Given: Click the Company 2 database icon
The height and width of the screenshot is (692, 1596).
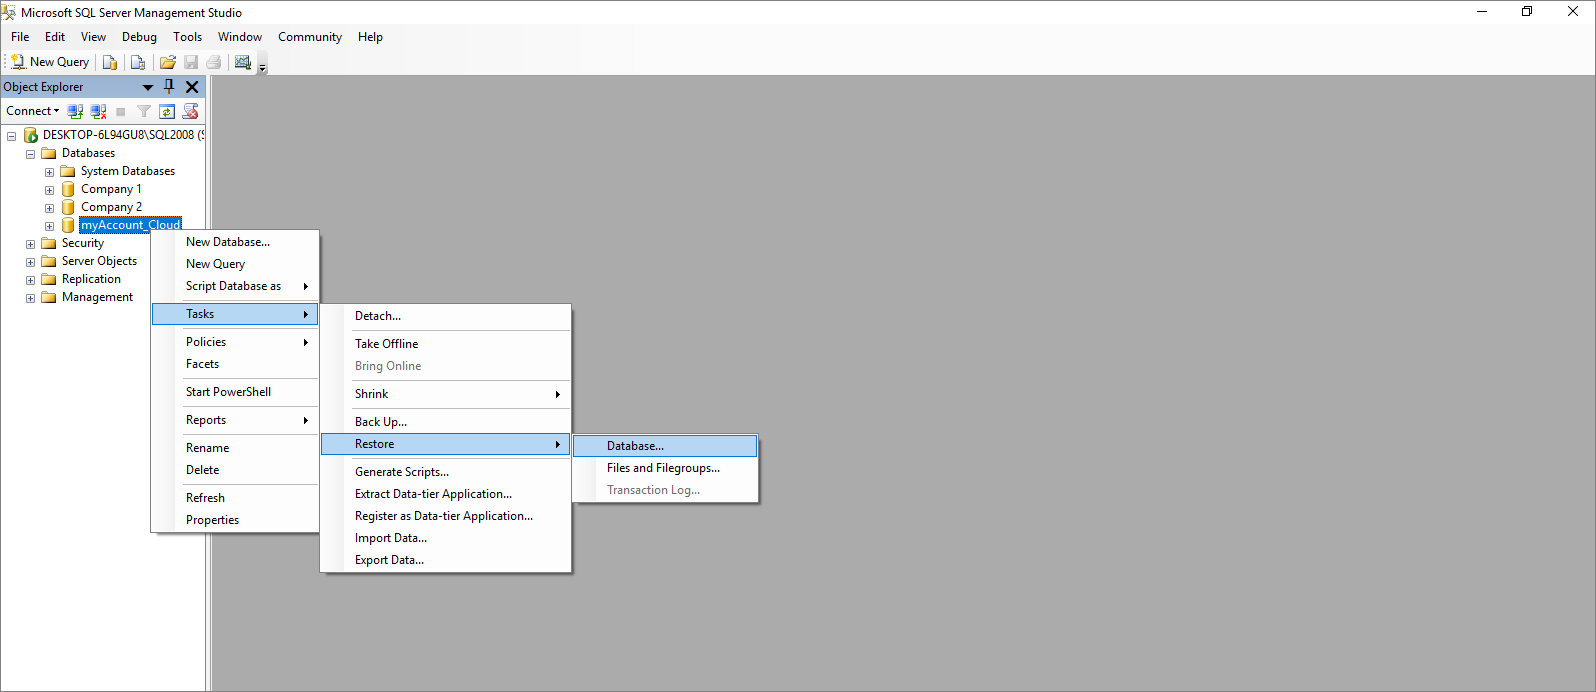Looking at the screenshot, I should tap(68, 207).
